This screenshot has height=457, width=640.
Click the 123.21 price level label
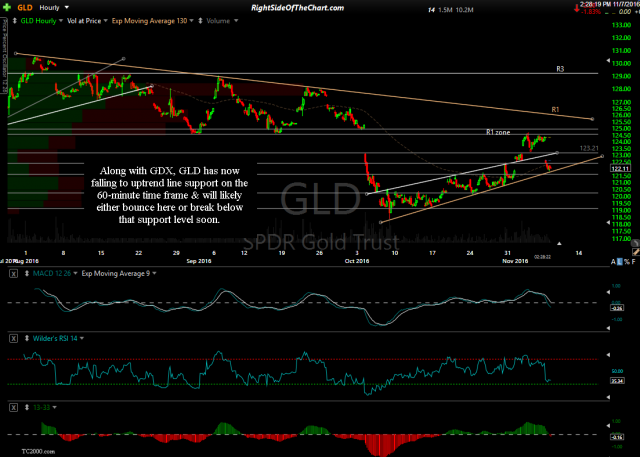[589, 149]
